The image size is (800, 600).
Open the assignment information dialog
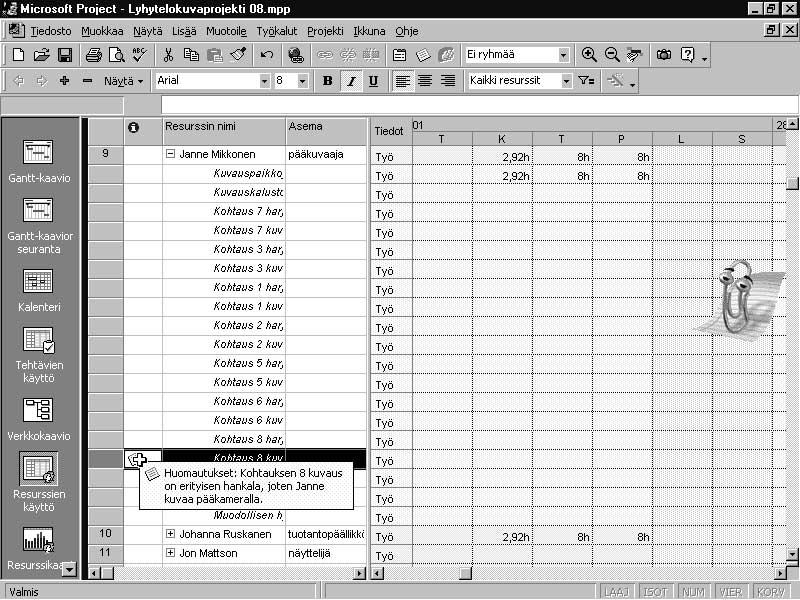click(x=399, y=55)
